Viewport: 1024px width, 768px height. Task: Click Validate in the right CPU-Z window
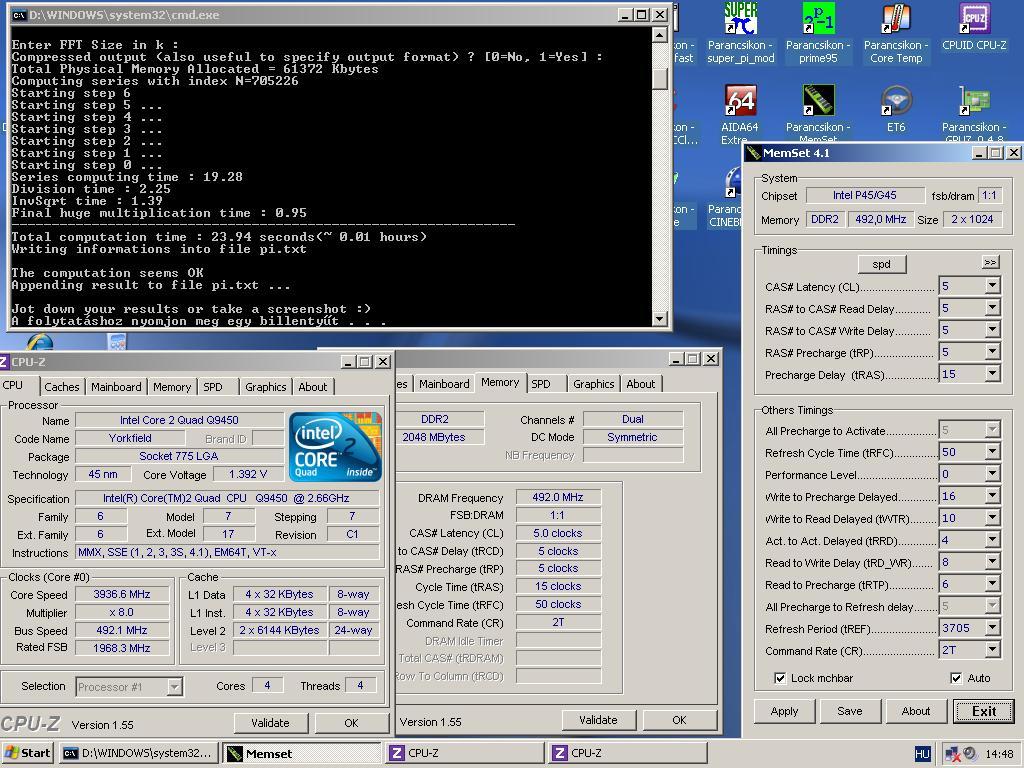(598, 720)
